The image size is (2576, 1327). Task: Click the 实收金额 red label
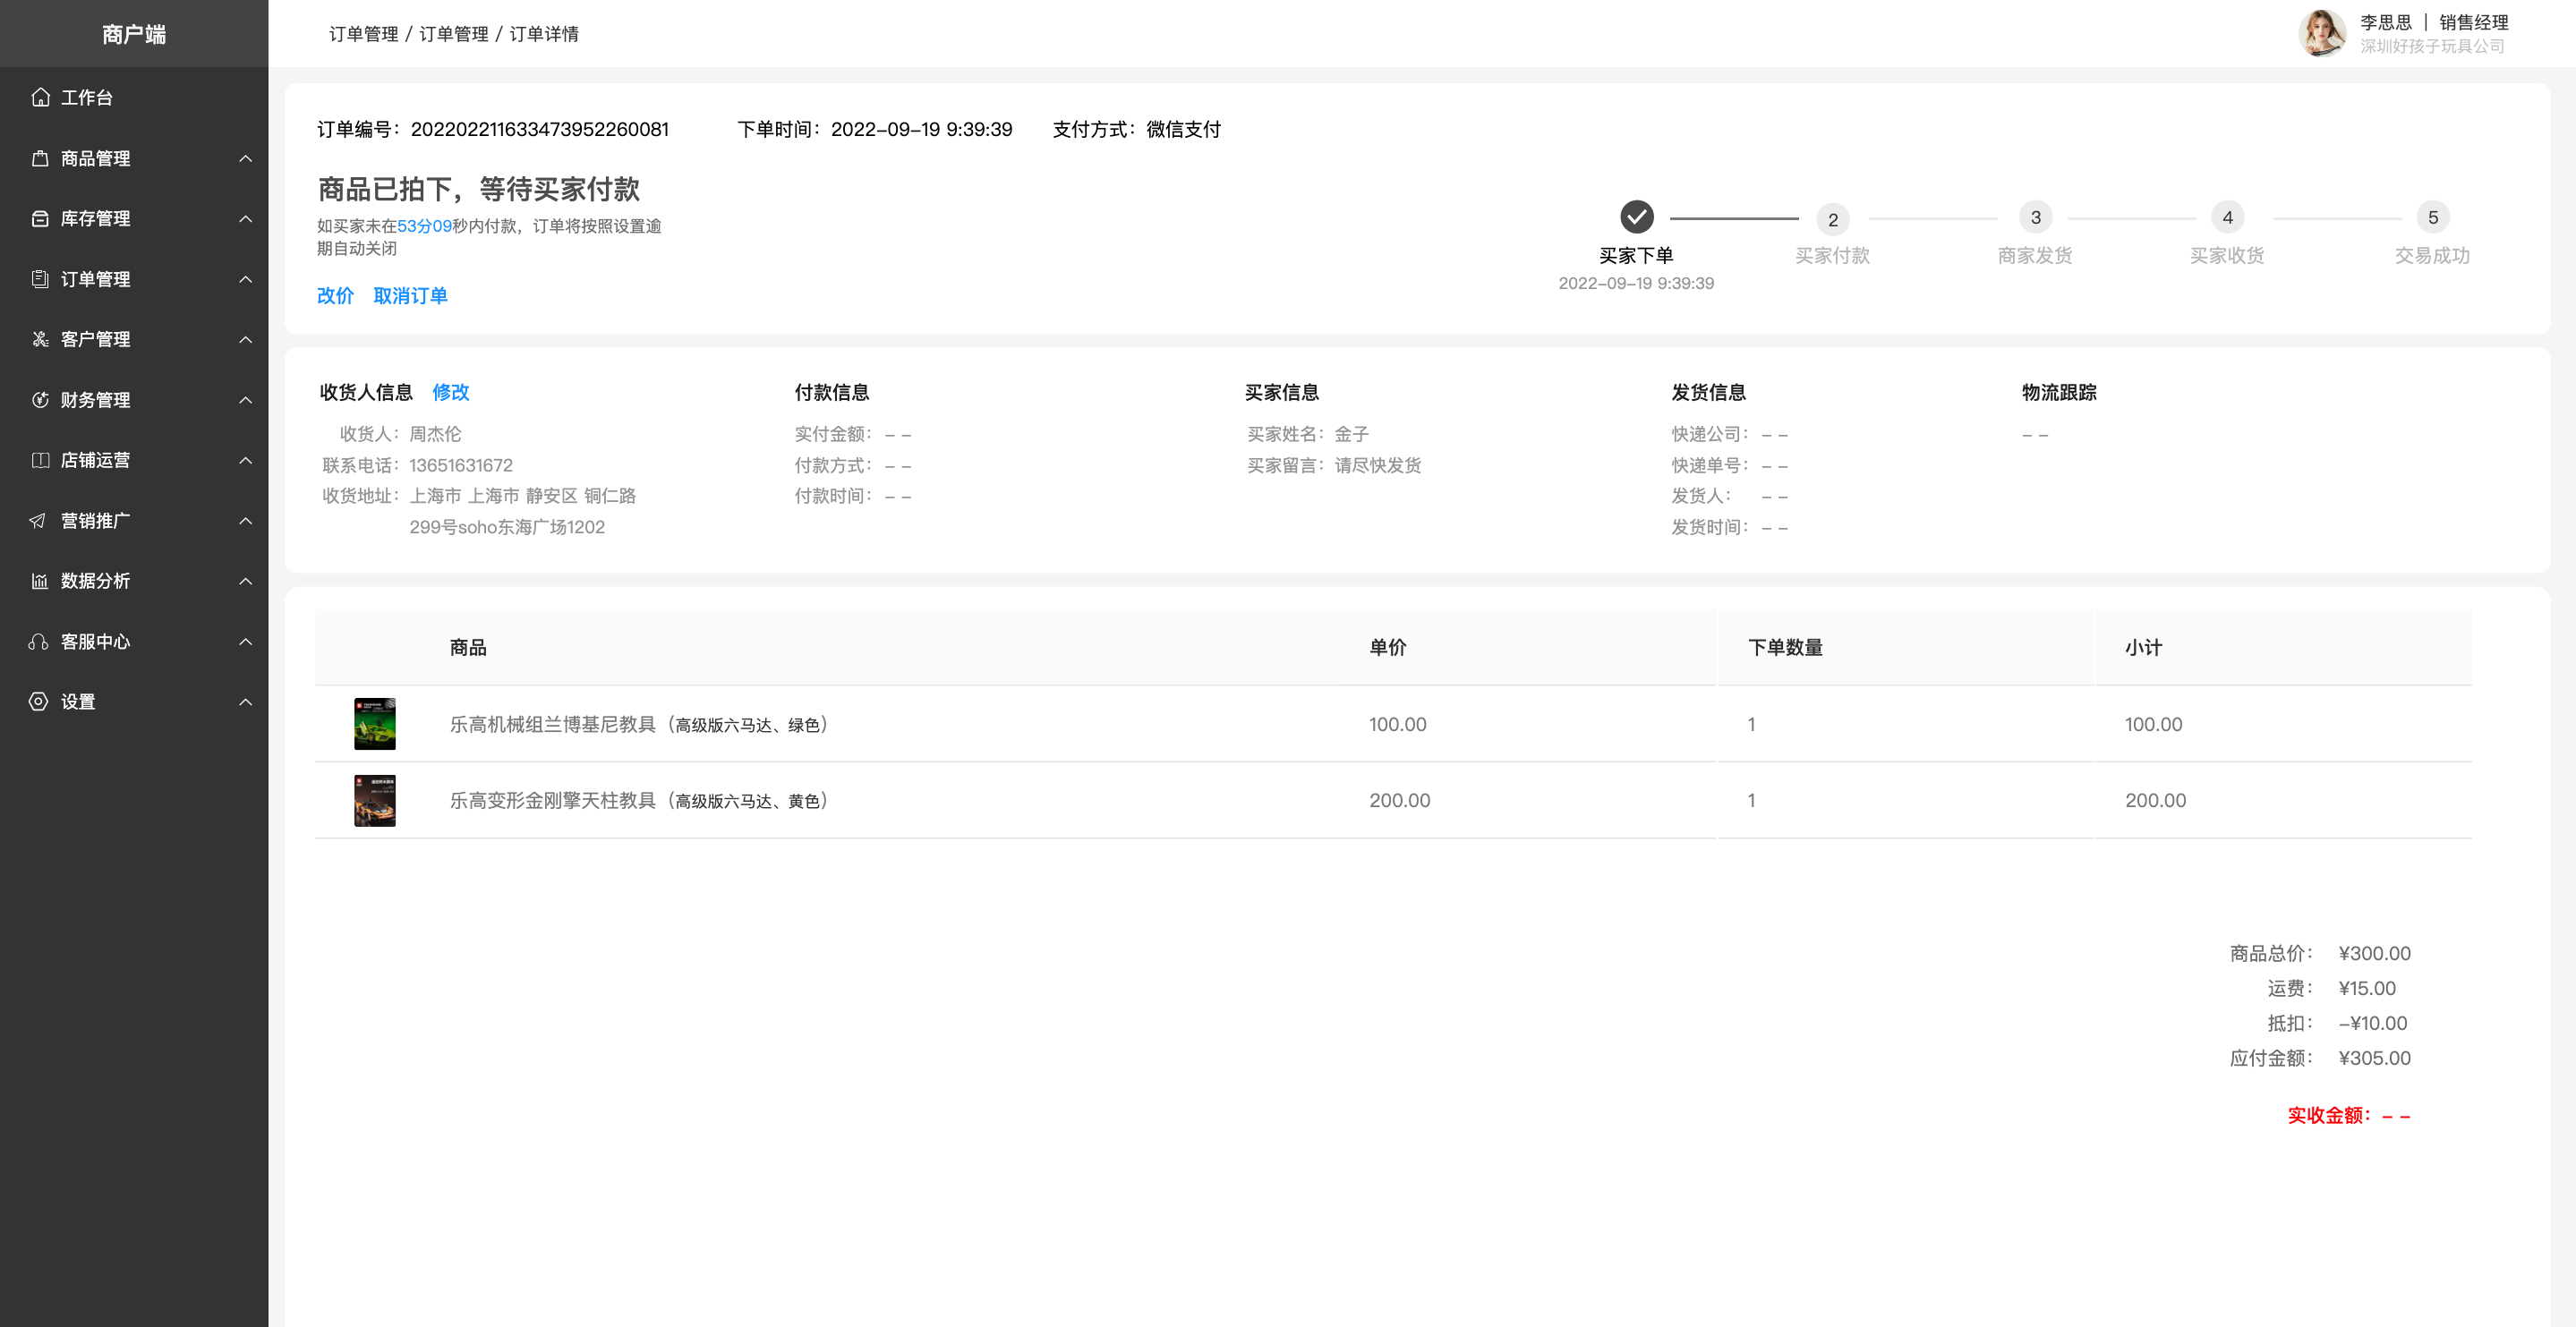tap(2329, 1115)
